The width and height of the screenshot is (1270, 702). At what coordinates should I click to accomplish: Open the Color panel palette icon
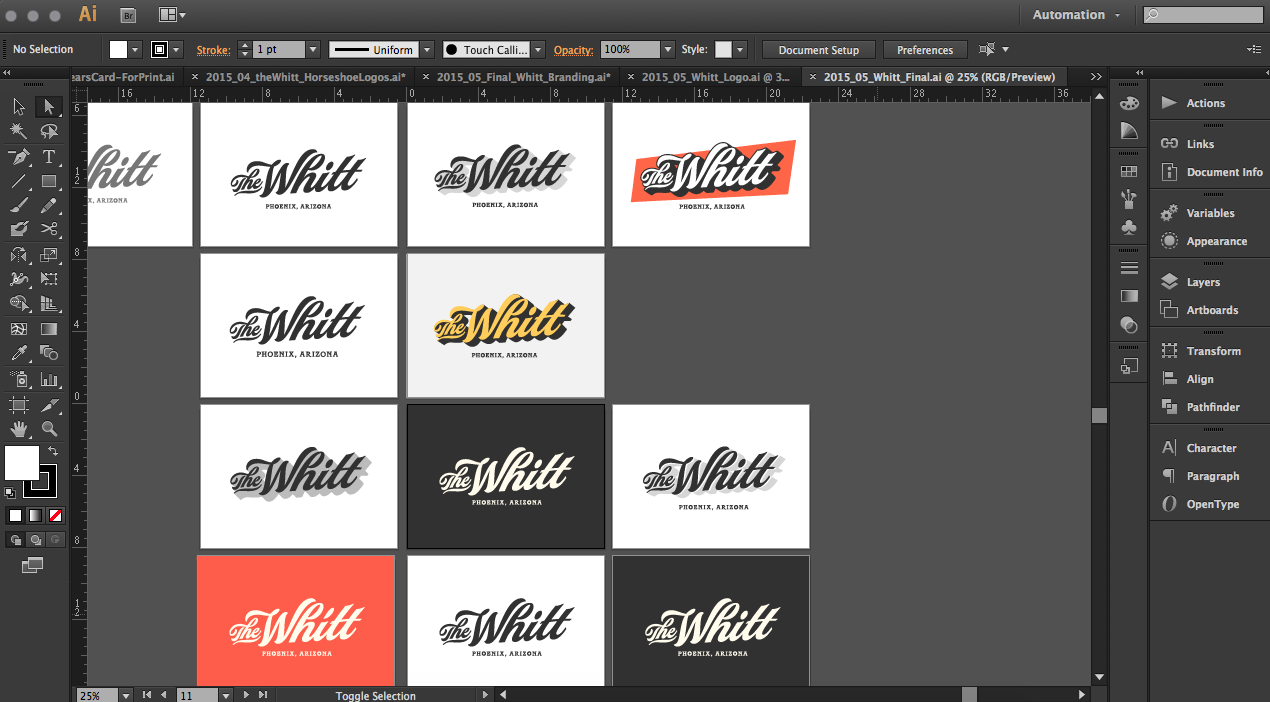pyautogui.click(x=1129, y=103)
